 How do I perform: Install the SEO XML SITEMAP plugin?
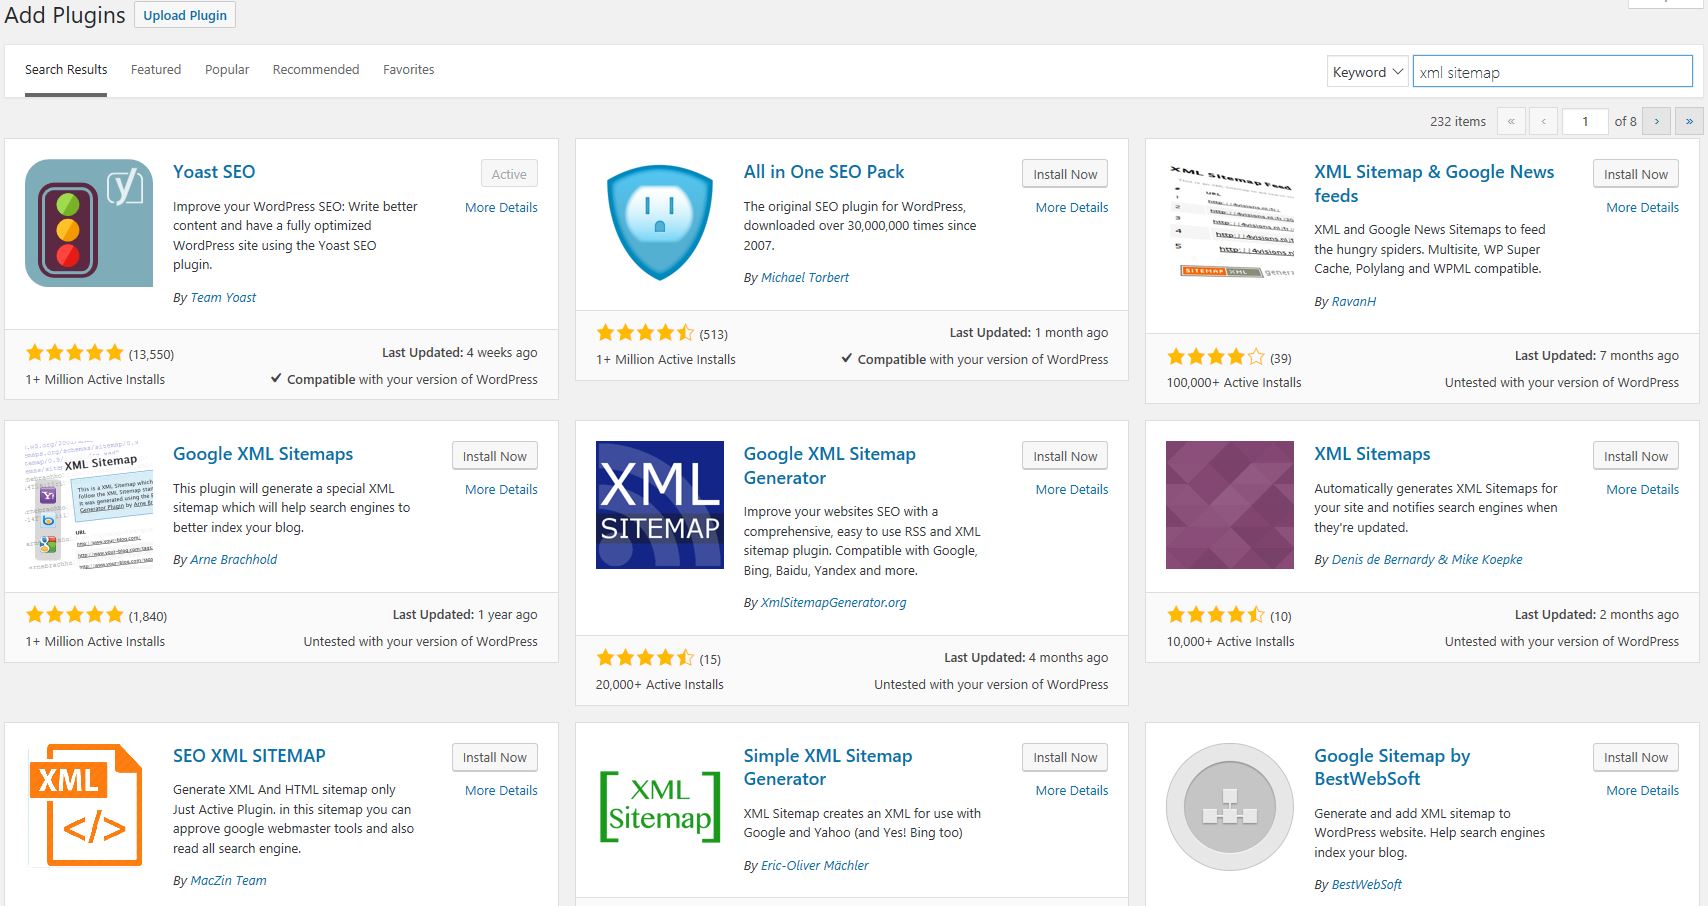pos(495,757)
